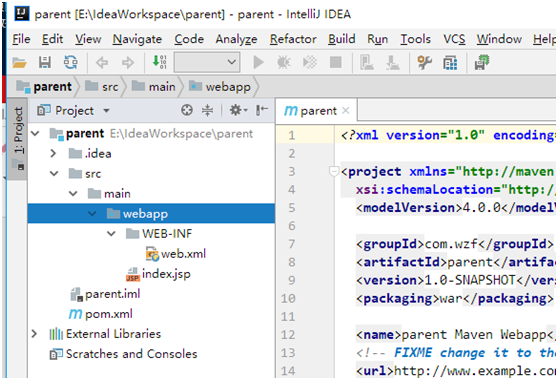The width and height of the screenshot is (558, 380).
Task: Collapse the src folder
Action: coord(54,174)
